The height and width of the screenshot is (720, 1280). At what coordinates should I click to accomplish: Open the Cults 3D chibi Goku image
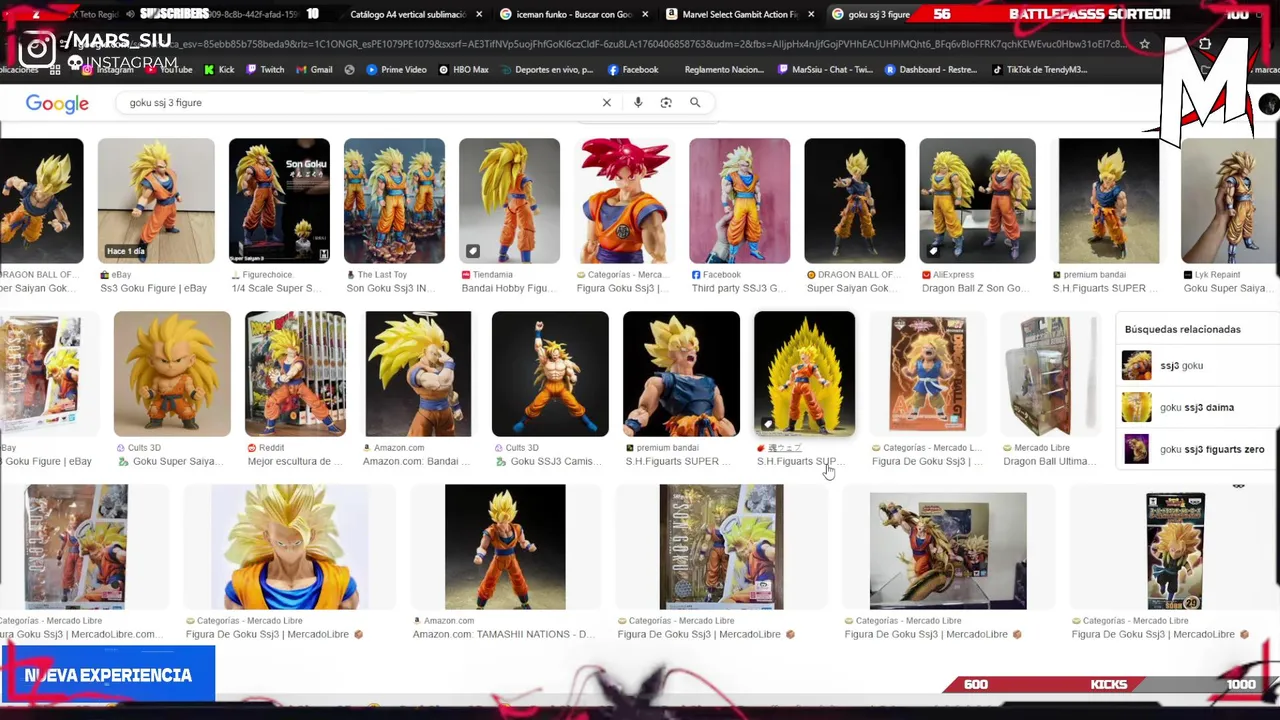click(x=172, y=374)
